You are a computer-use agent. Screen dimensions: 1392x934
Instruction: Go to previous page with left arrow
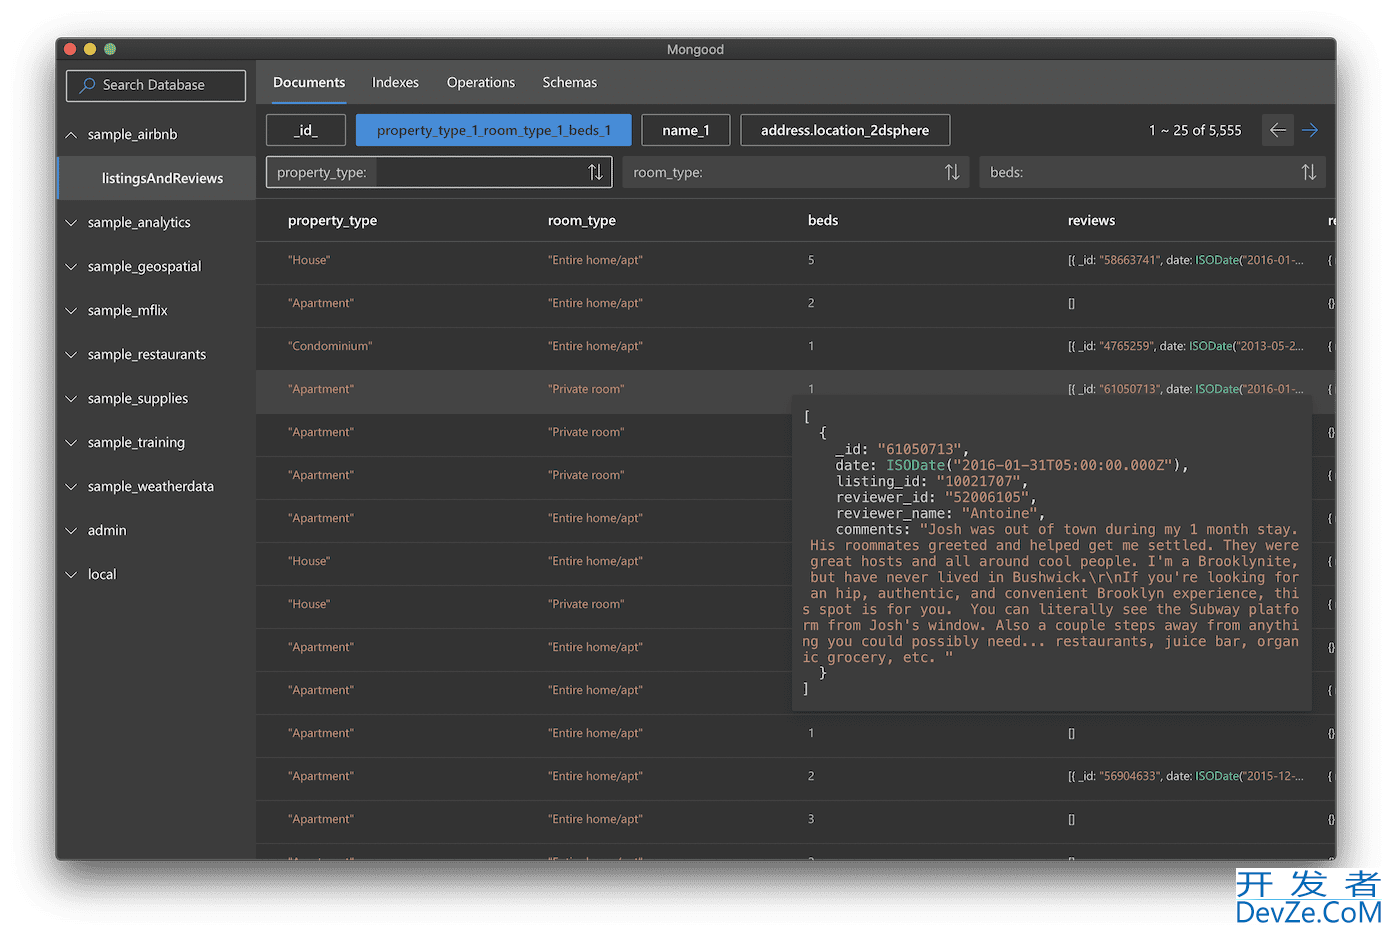[x=1277, y=130]
